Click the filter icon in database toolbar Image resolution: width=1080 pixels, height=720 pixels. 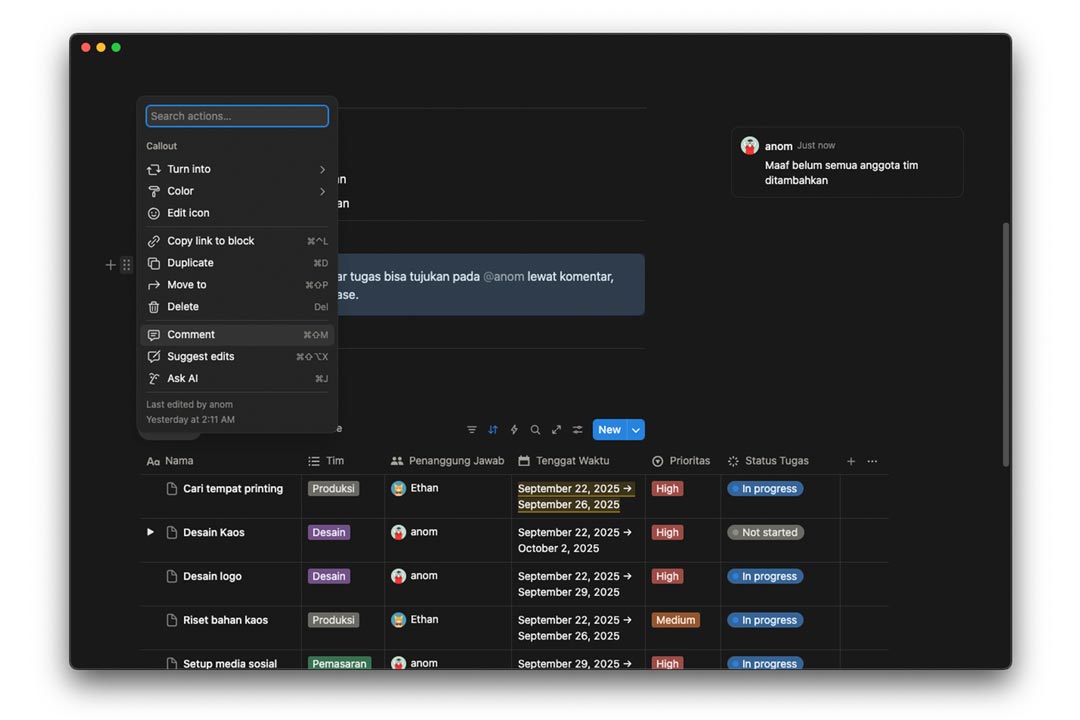(472, 430)
